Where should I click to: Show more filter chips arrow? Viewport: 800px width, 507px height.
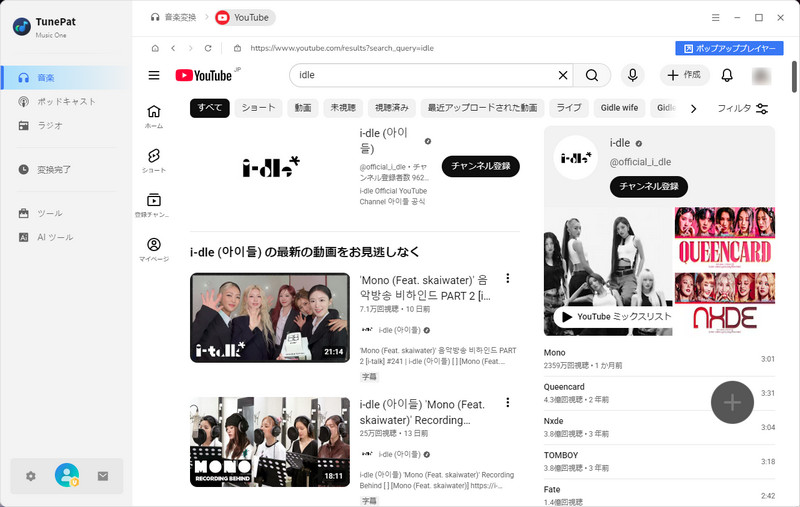click(693, 109)
